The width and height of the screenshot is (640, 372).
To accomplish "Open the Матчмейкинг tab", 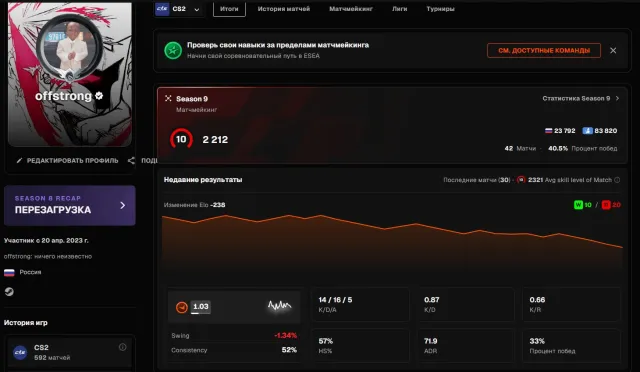I will pos(351,9).
